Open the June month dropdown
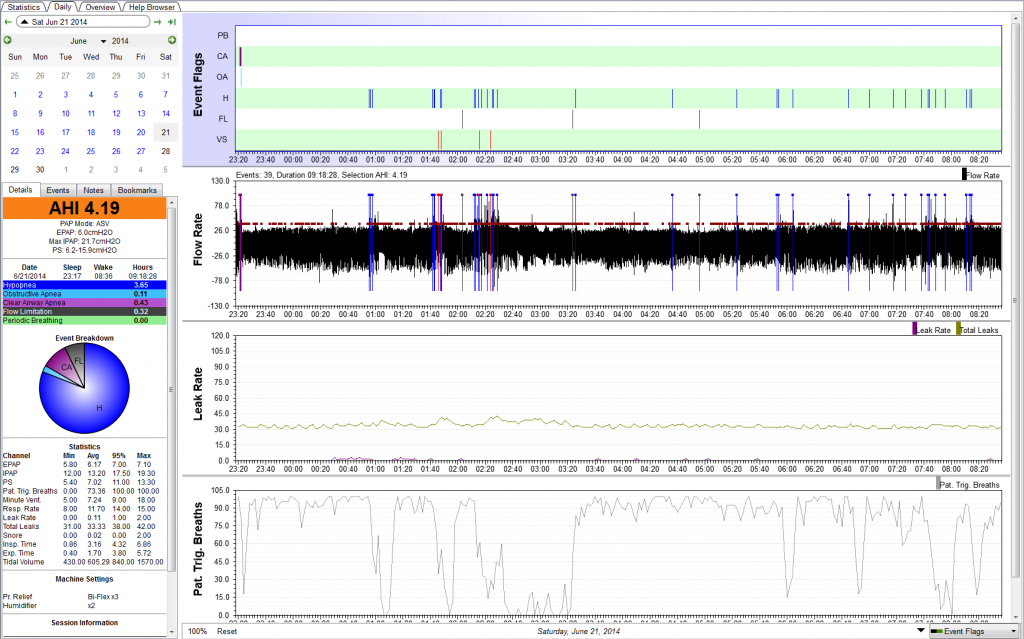Screen dimensions: 1024x639 coord(103,41)
